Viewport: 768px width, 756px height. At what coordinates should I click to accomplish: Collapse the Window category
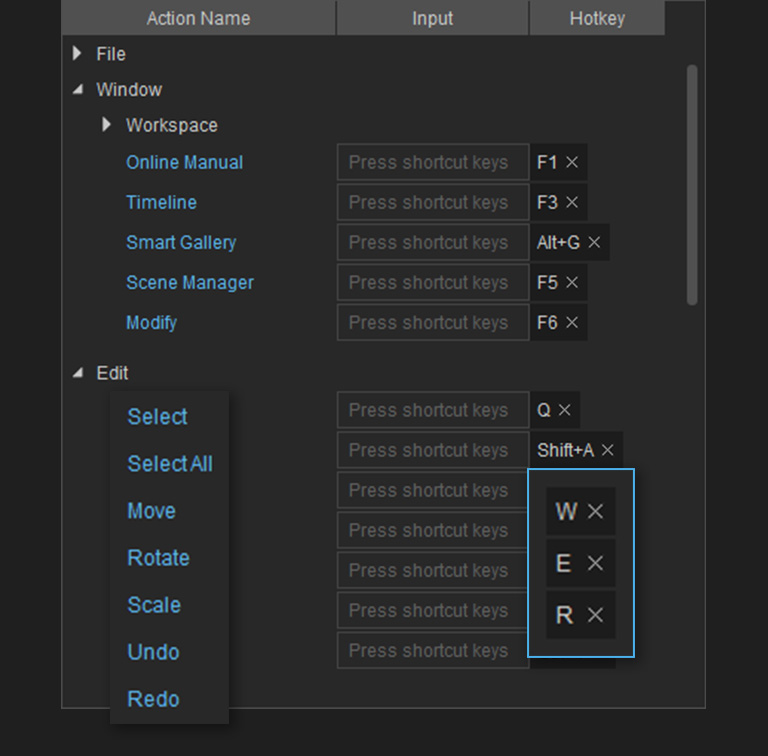tap(78, 89)
